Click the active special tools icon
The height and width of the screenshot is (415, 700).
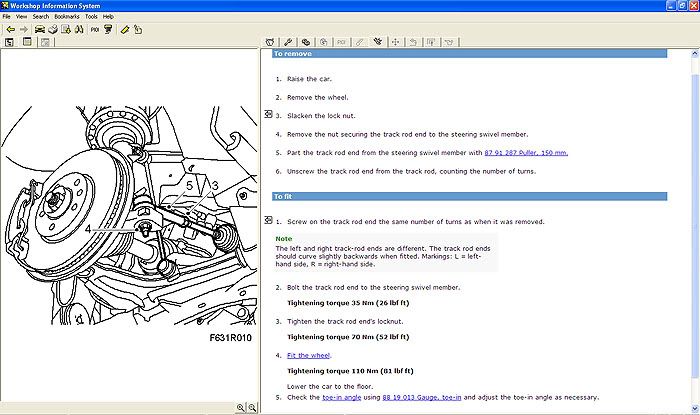coord(378,42)
